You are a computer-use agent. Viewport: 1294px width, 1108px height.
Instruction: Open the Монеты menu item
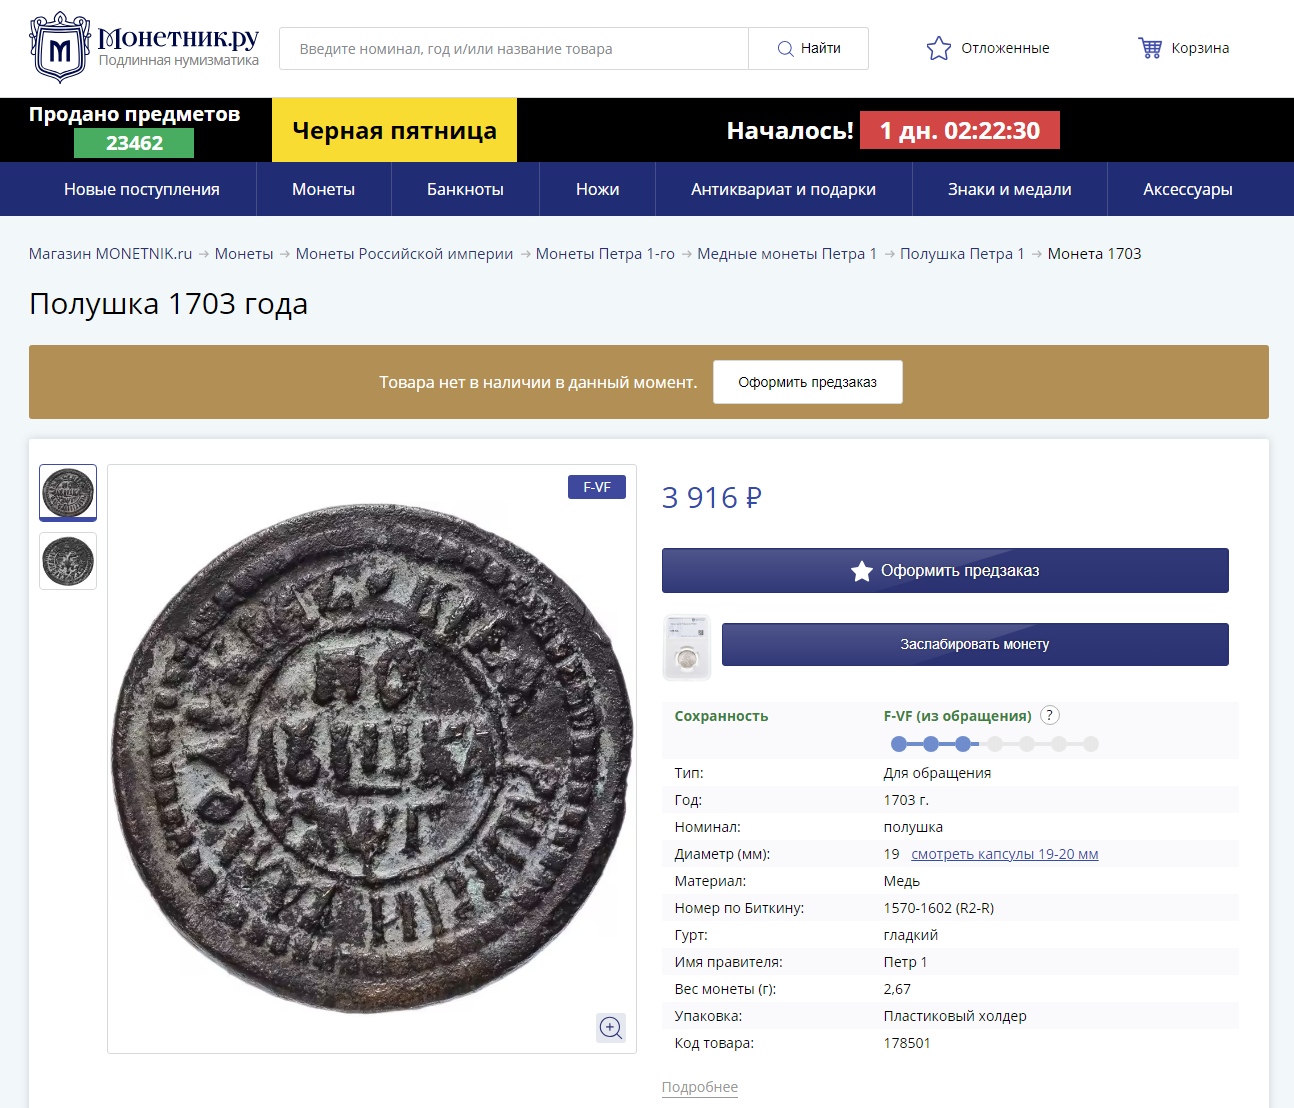[323, 189]
